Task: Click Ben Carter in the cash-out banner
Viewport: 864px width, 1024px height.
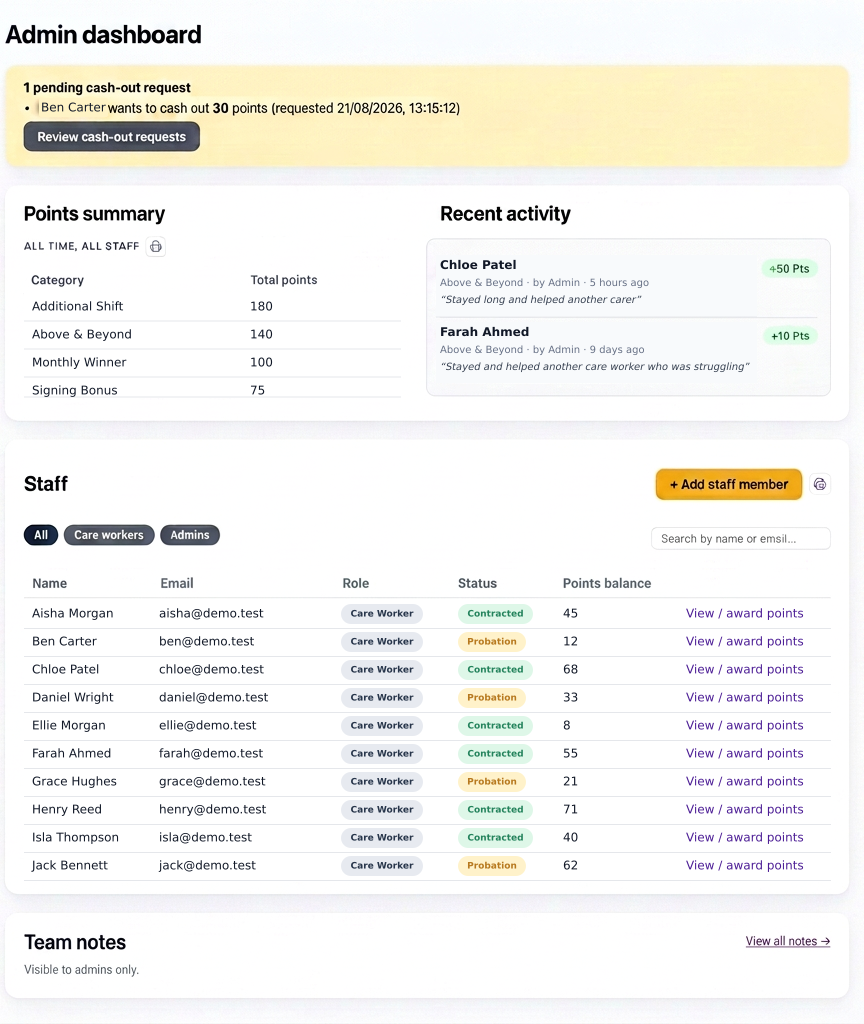Action: pos(72,107)
